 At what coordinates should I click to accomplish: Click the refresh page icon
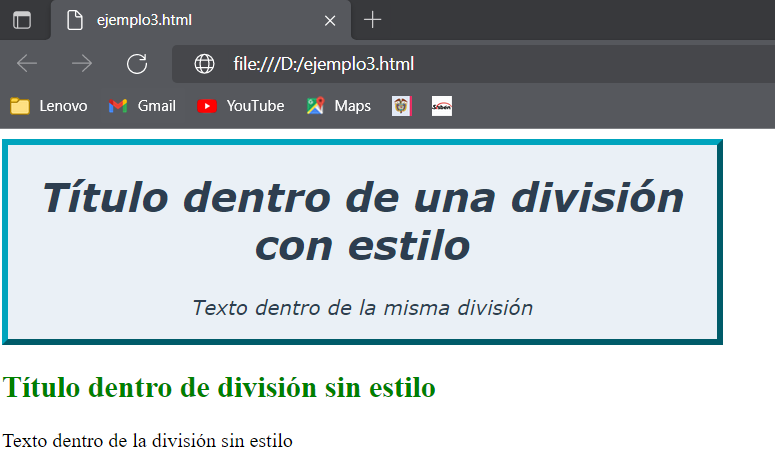pyautogui.click(x=137, y=64)
